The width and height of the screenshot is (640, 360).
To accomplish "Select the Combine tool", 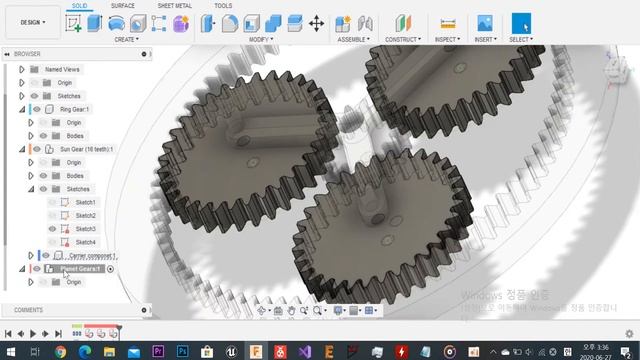I will [x=273, y=23].
